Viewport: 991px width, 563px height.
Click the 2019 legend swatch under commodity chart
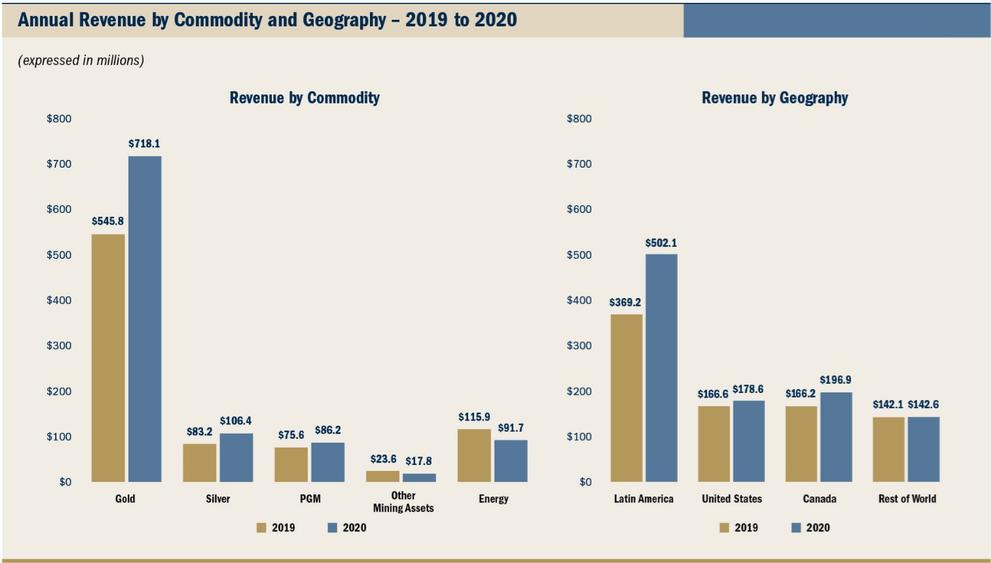[262, 527]
